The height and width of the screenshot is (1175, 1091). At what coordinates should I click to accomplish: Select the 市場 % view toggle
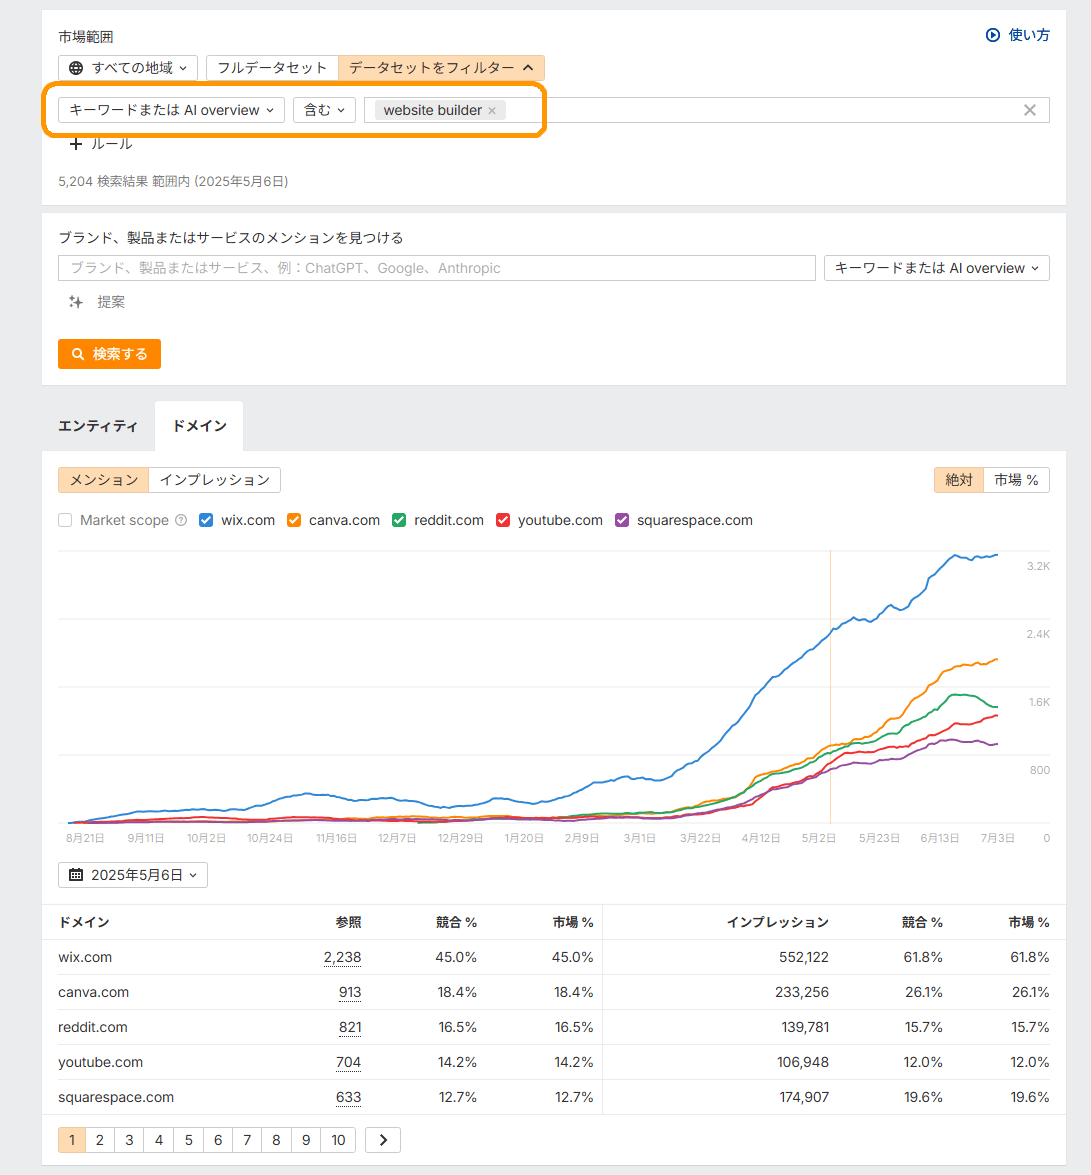tap(1016, 480)
